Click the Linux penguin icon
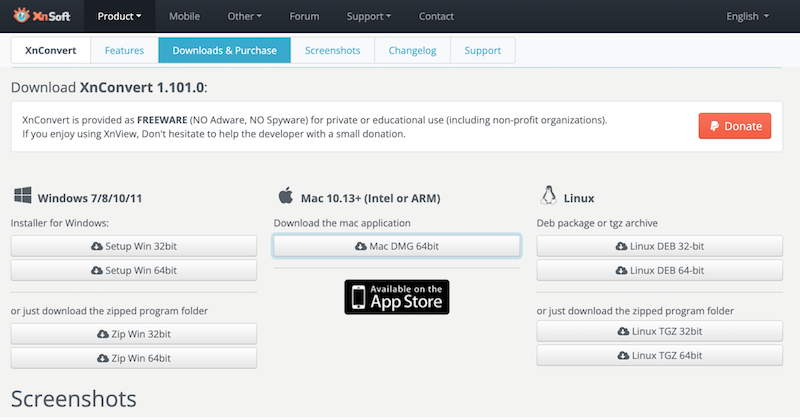 coord(548,195)
